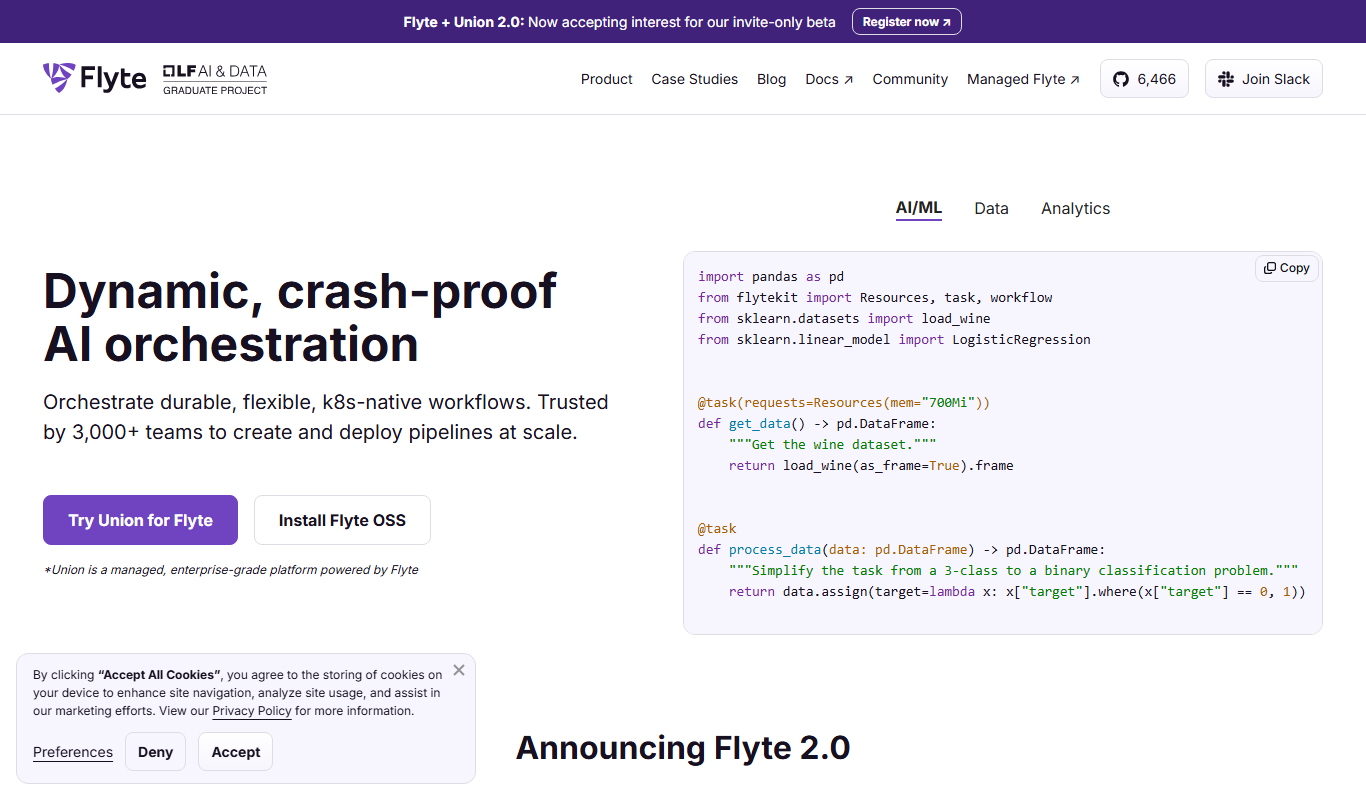Viewport: 1366px width, 800px height.
Task: Go to Case Studies page
Action: [695, 79]
